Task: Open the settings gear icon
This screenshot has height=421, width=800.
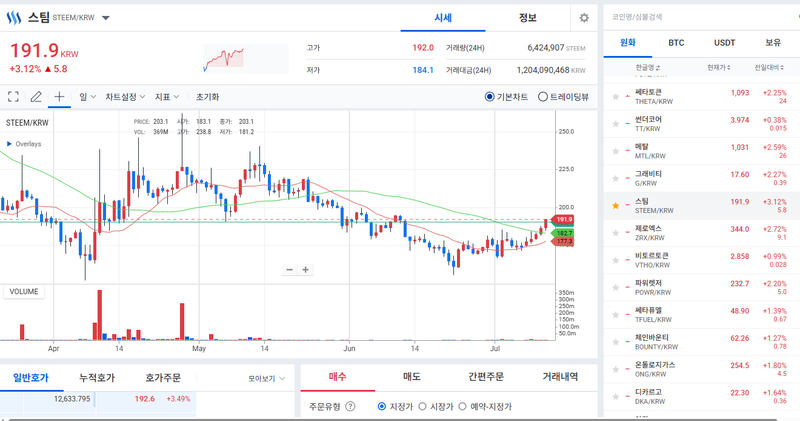Action: point(584,18)
